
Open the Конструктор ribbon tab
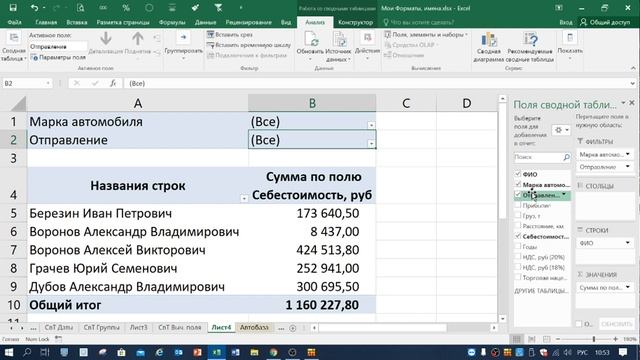tap(356, 22)
